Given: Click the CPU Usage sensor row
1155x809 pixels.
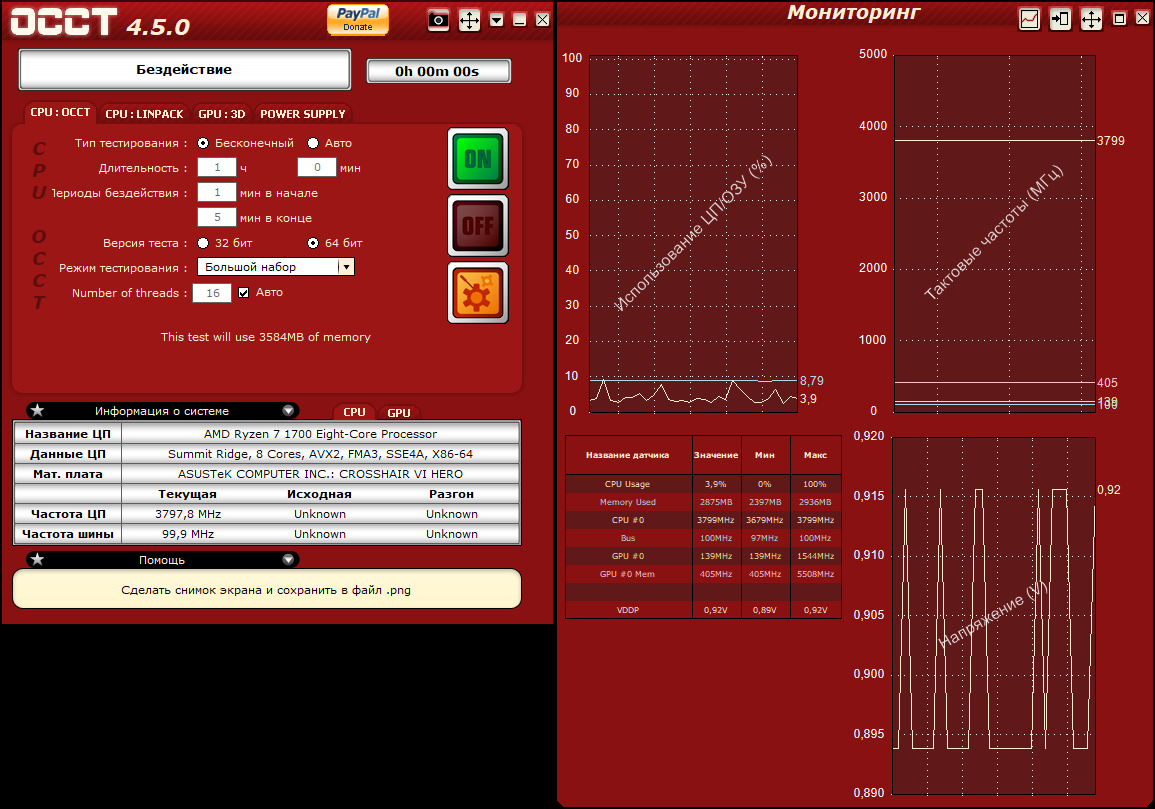Looking at the screenshot, I should coord(703,484).
